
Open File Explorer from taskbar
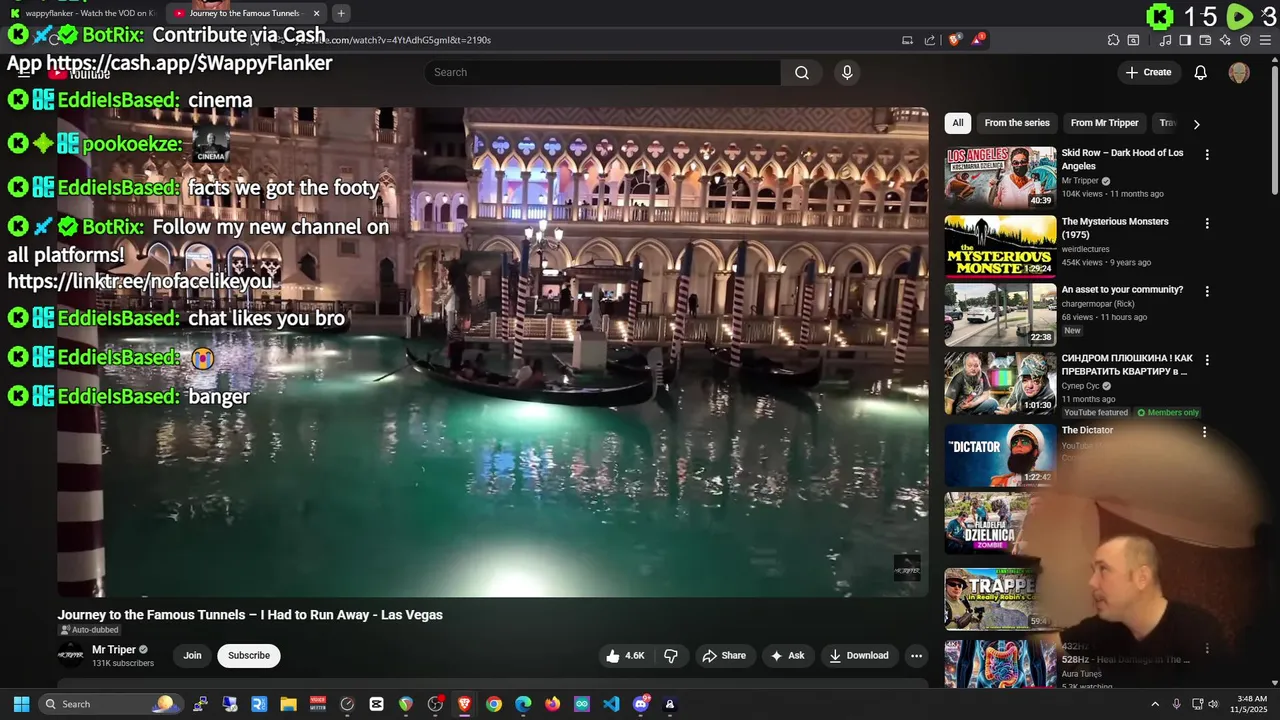pyautogui.click(x=289, y=704)
